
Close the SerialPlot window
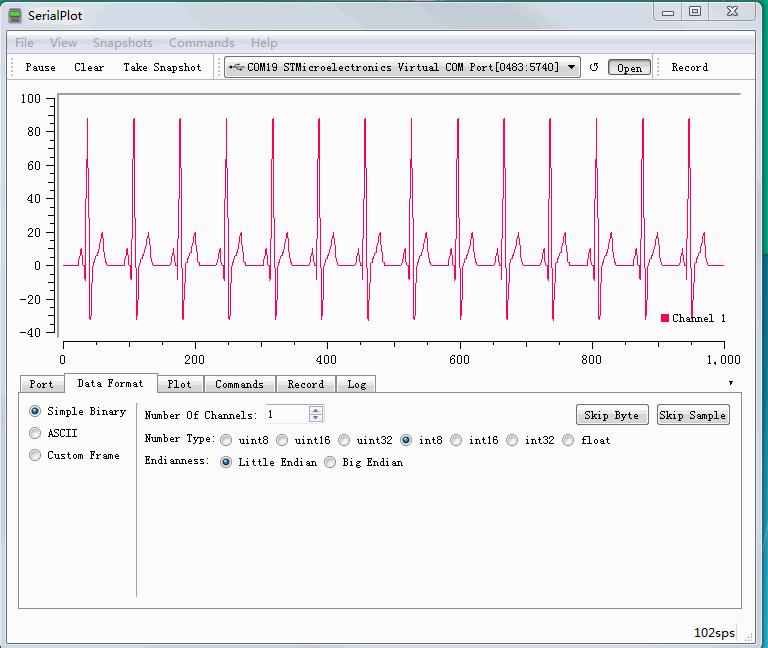(x=732, y=11)
